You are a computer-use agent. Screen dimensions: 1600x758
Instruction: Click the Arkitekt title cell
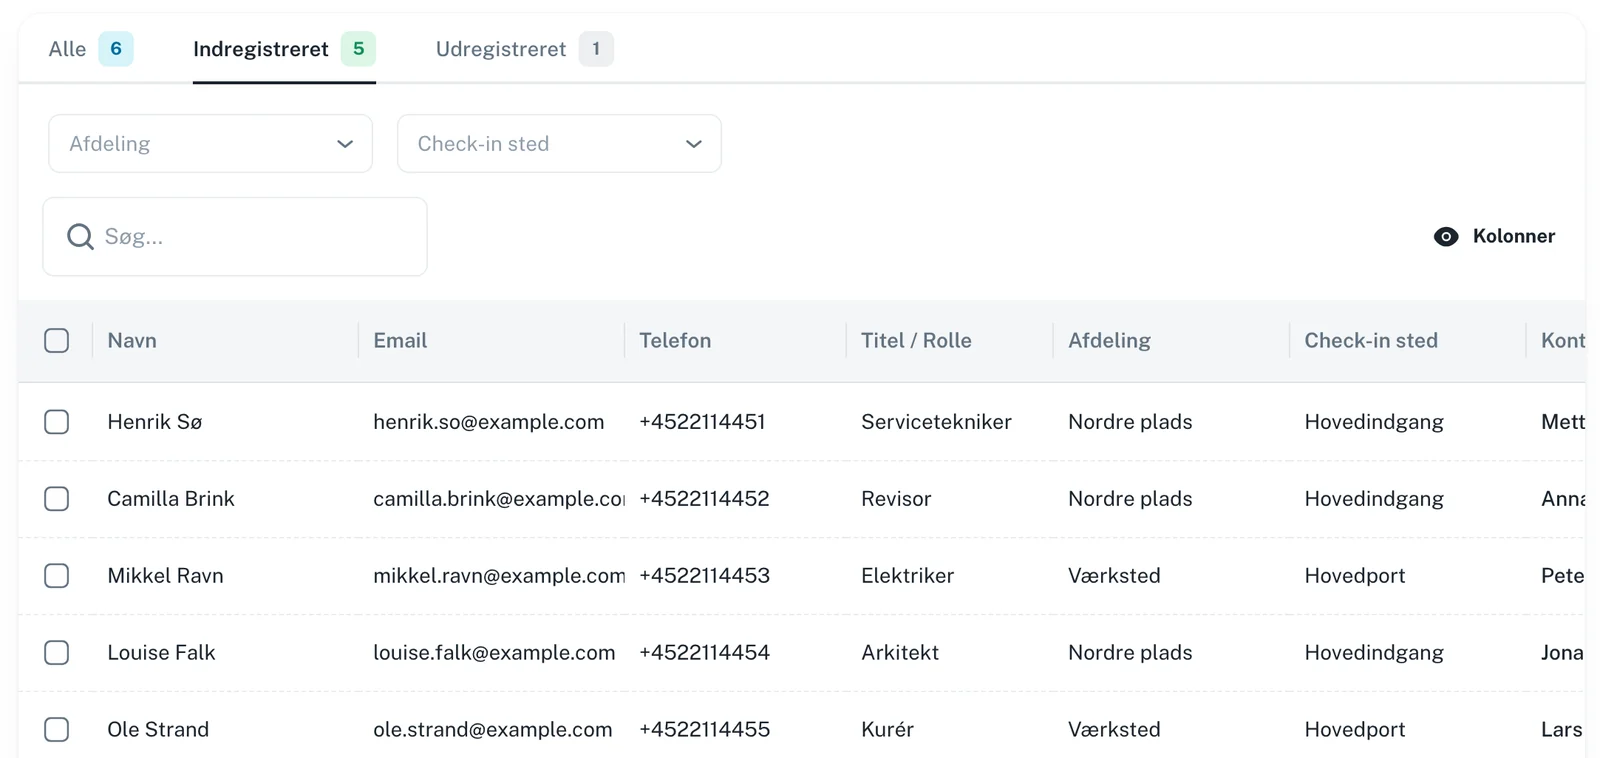pyautogui.click(x=900, y=653)
